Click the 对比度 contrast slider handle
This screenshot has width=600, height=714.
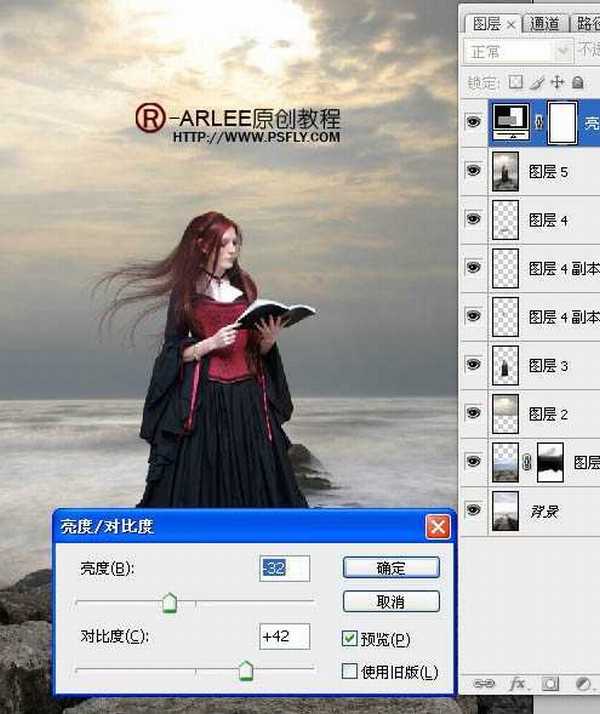point(245,670)
